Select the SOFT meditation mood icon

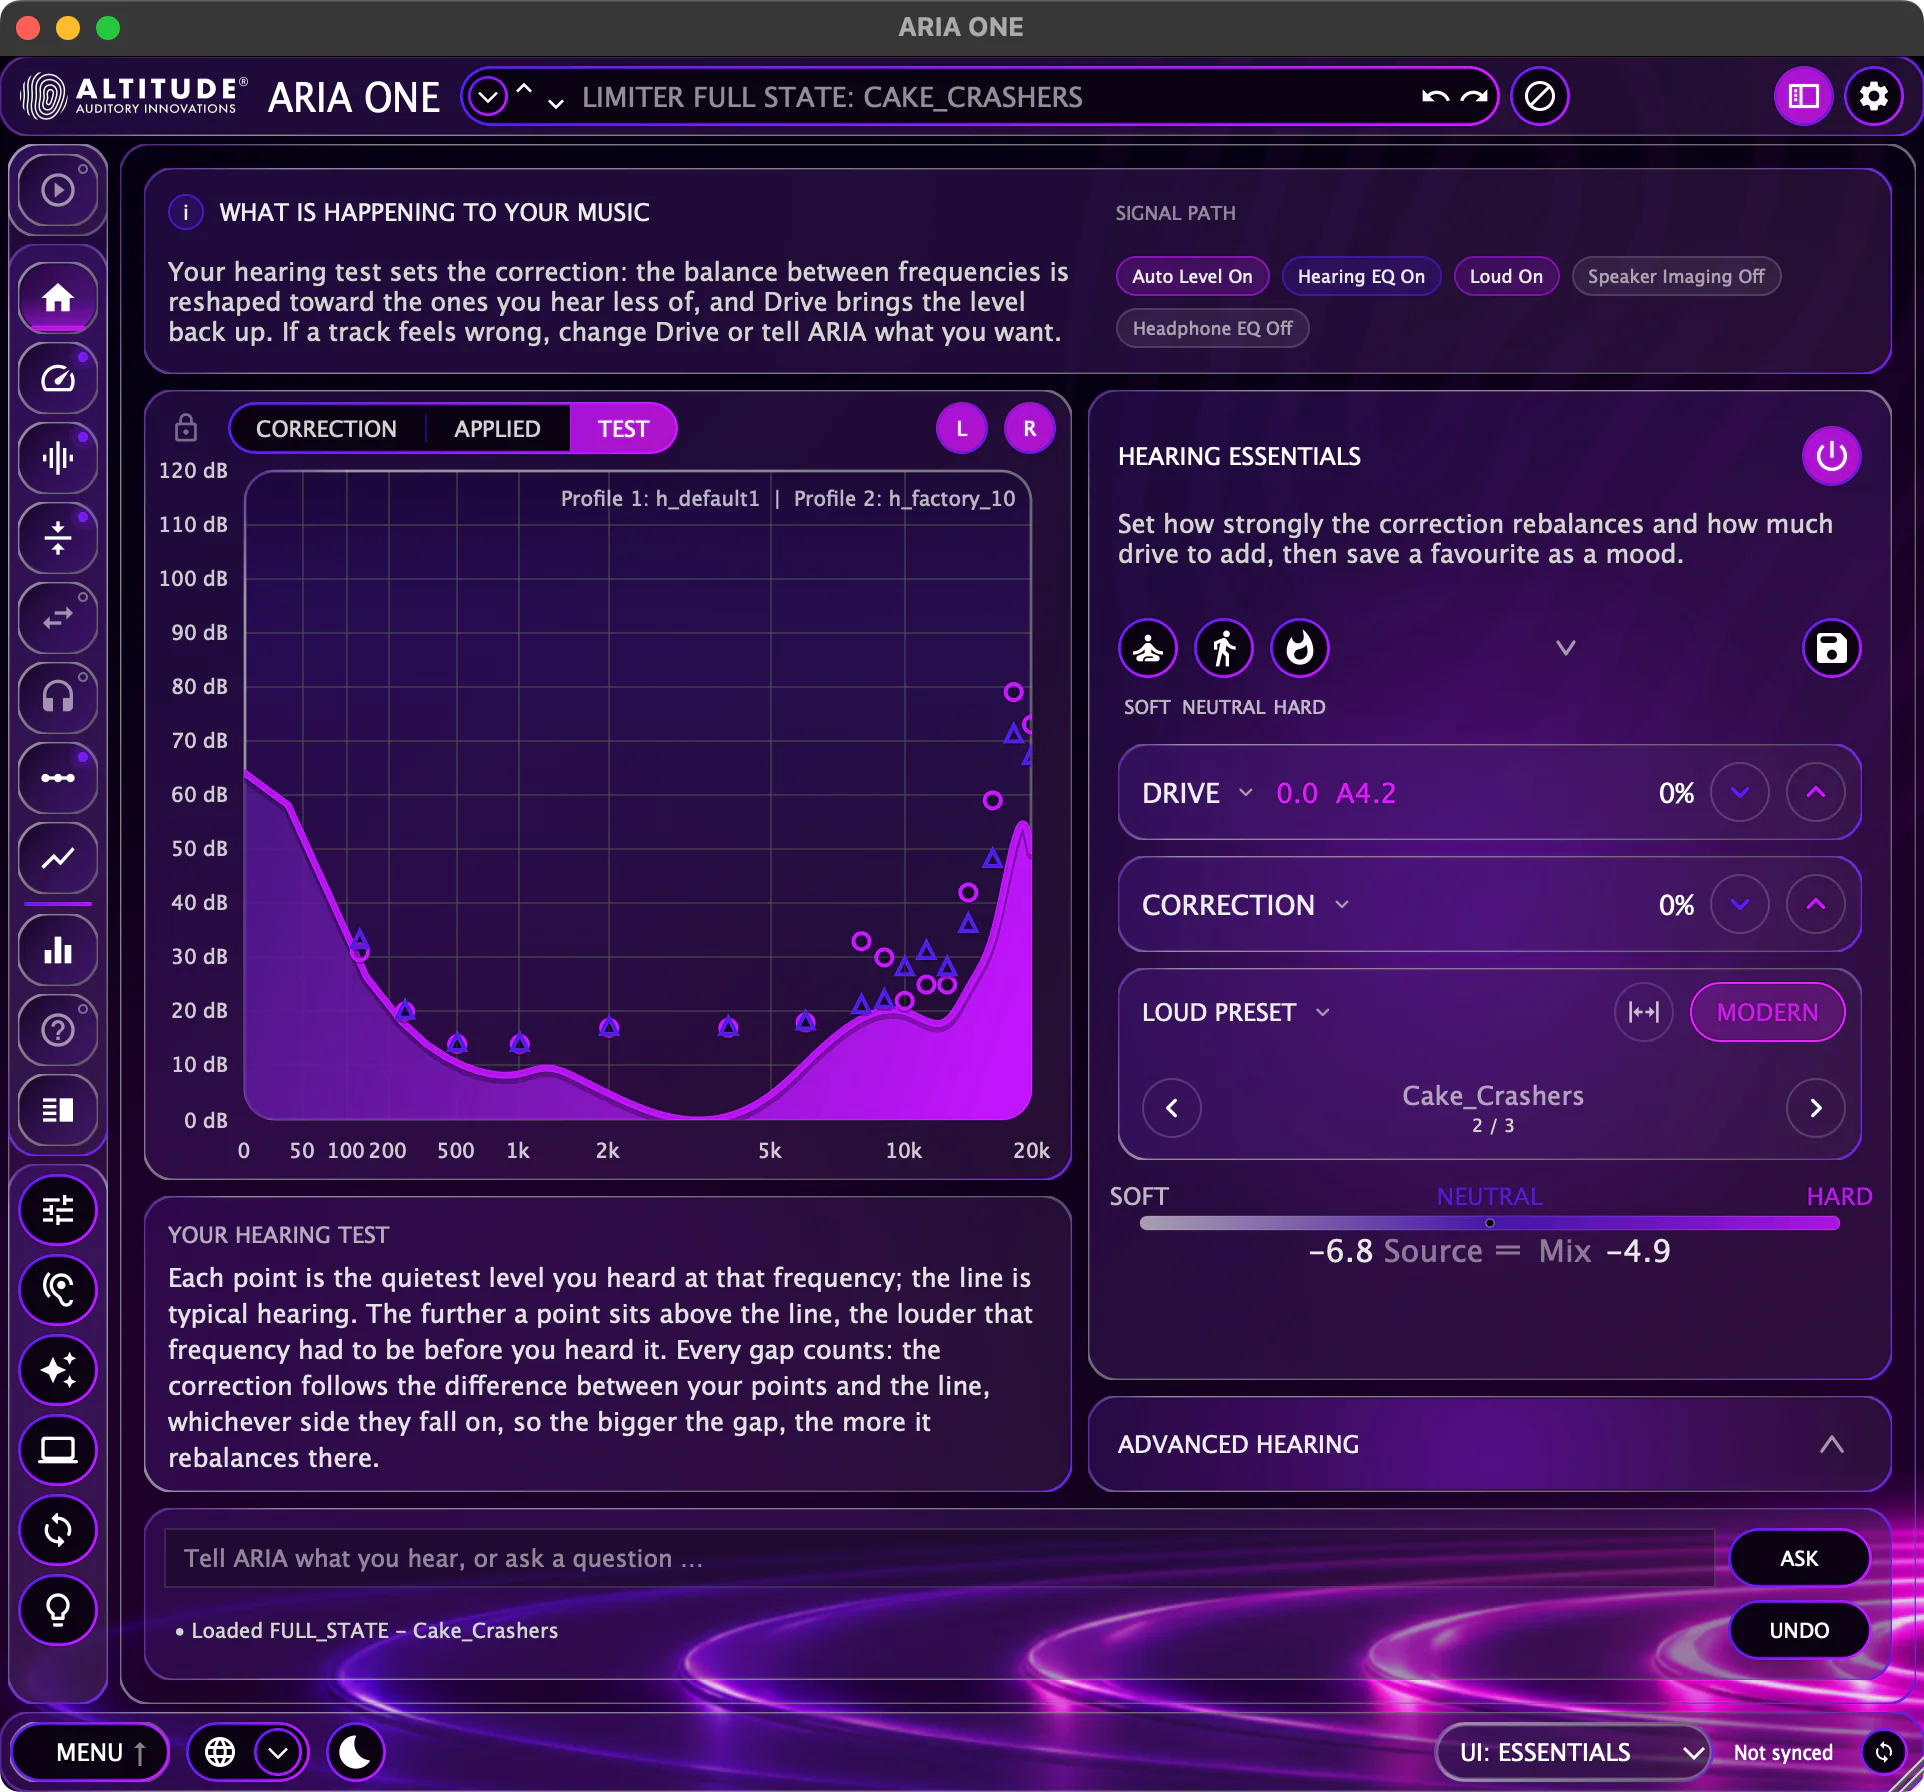tap(1147, 649)
